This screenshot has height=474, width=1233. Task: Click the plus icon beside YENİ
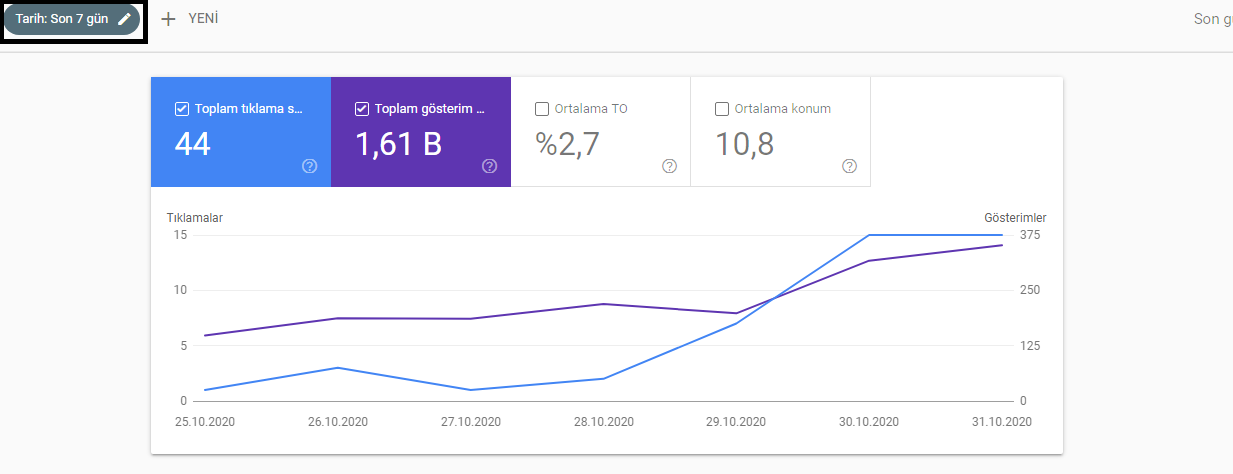[168, 19]
